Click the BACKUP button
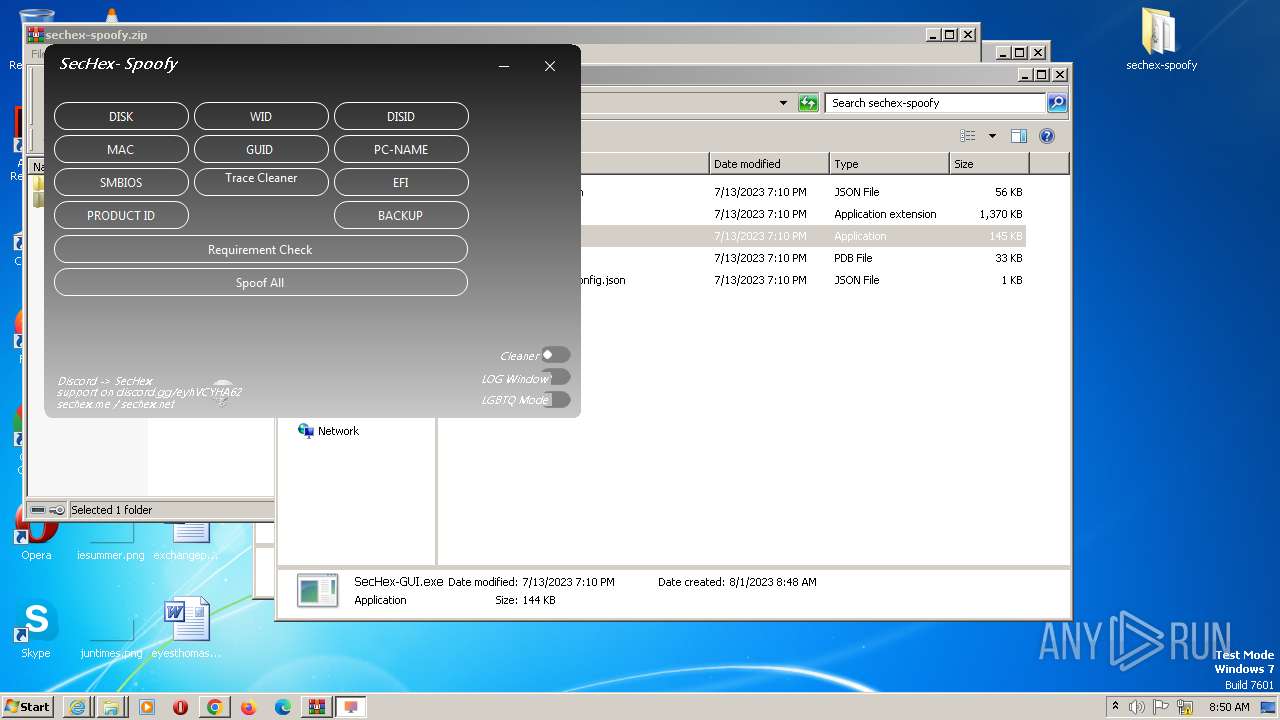Image resolution: width=1280 pixels, height=720 pixels. pyautogui.click(x=401, y=215)
